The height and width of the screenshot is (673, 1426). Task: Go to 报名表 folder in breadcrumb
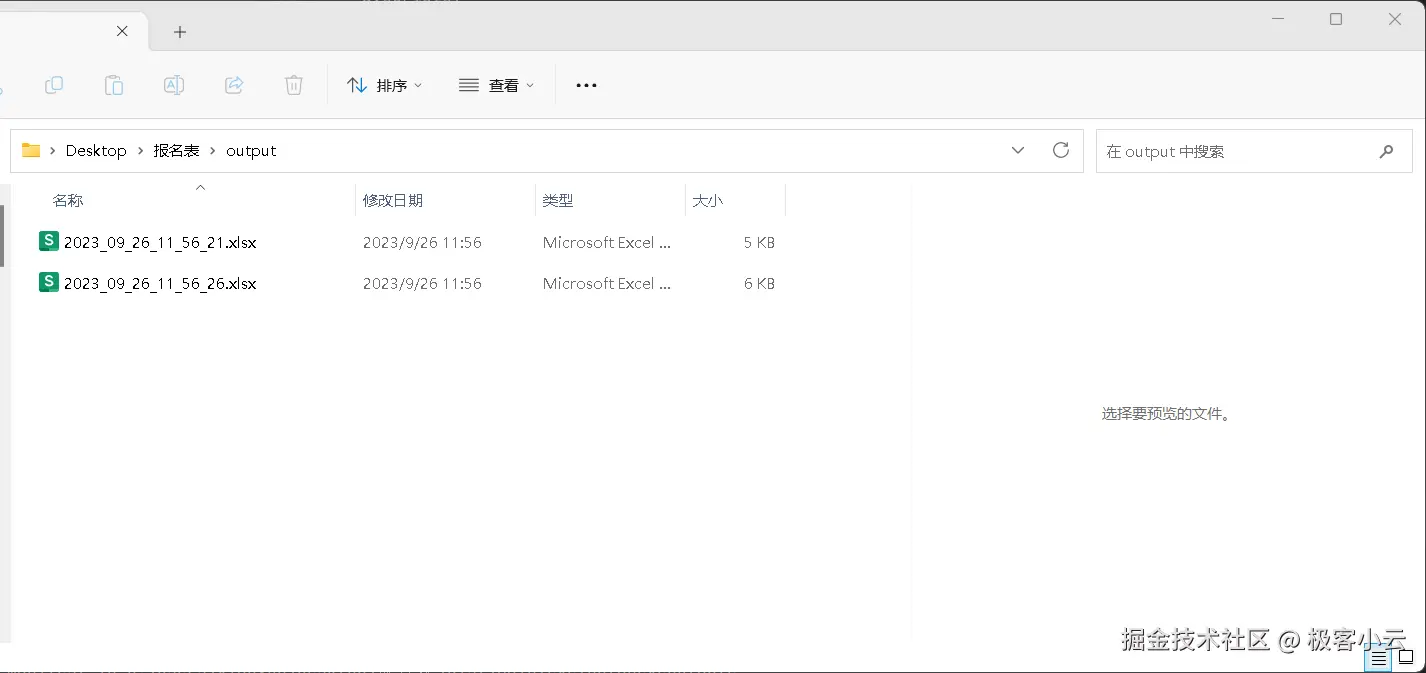click(176, 150)
